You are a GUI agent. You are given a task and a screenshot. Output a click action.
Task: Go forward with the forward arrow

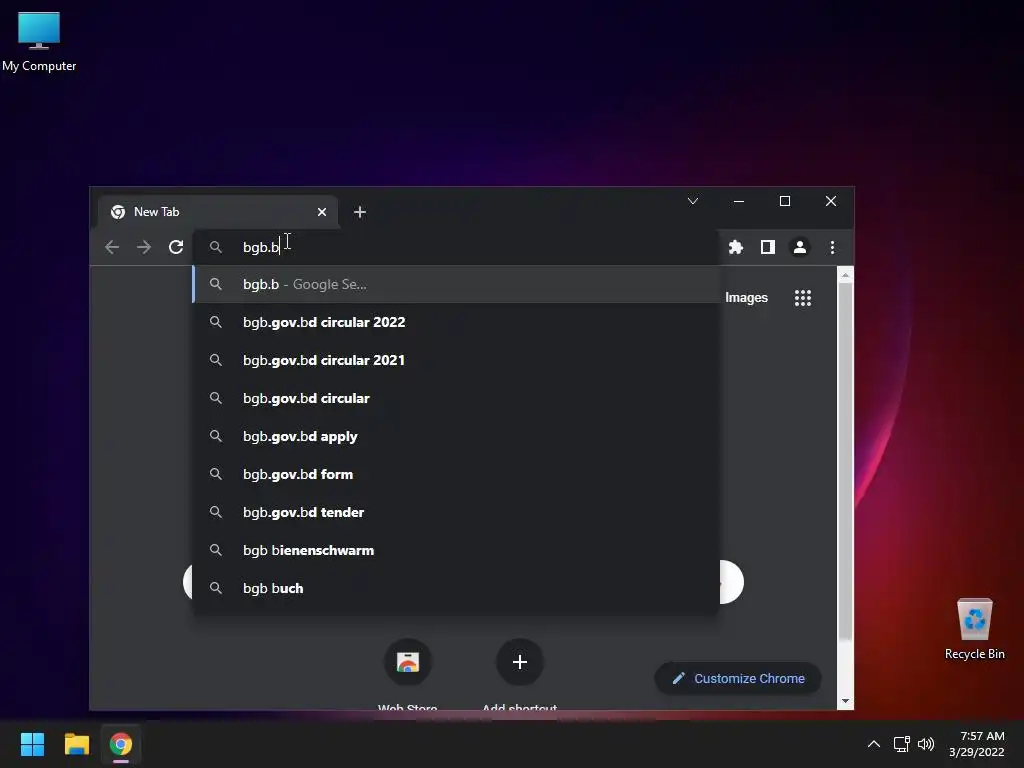pyautogui.click(x=144, y=248)
